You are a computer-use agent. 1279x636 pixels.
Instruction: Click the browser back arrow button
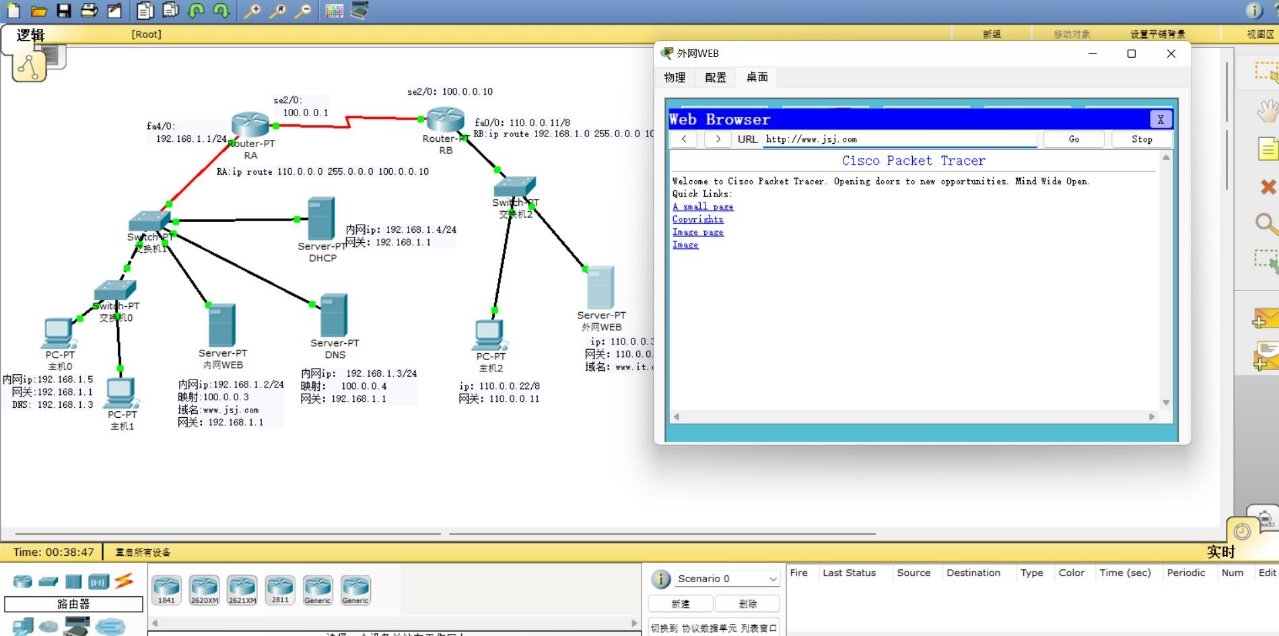684,139
